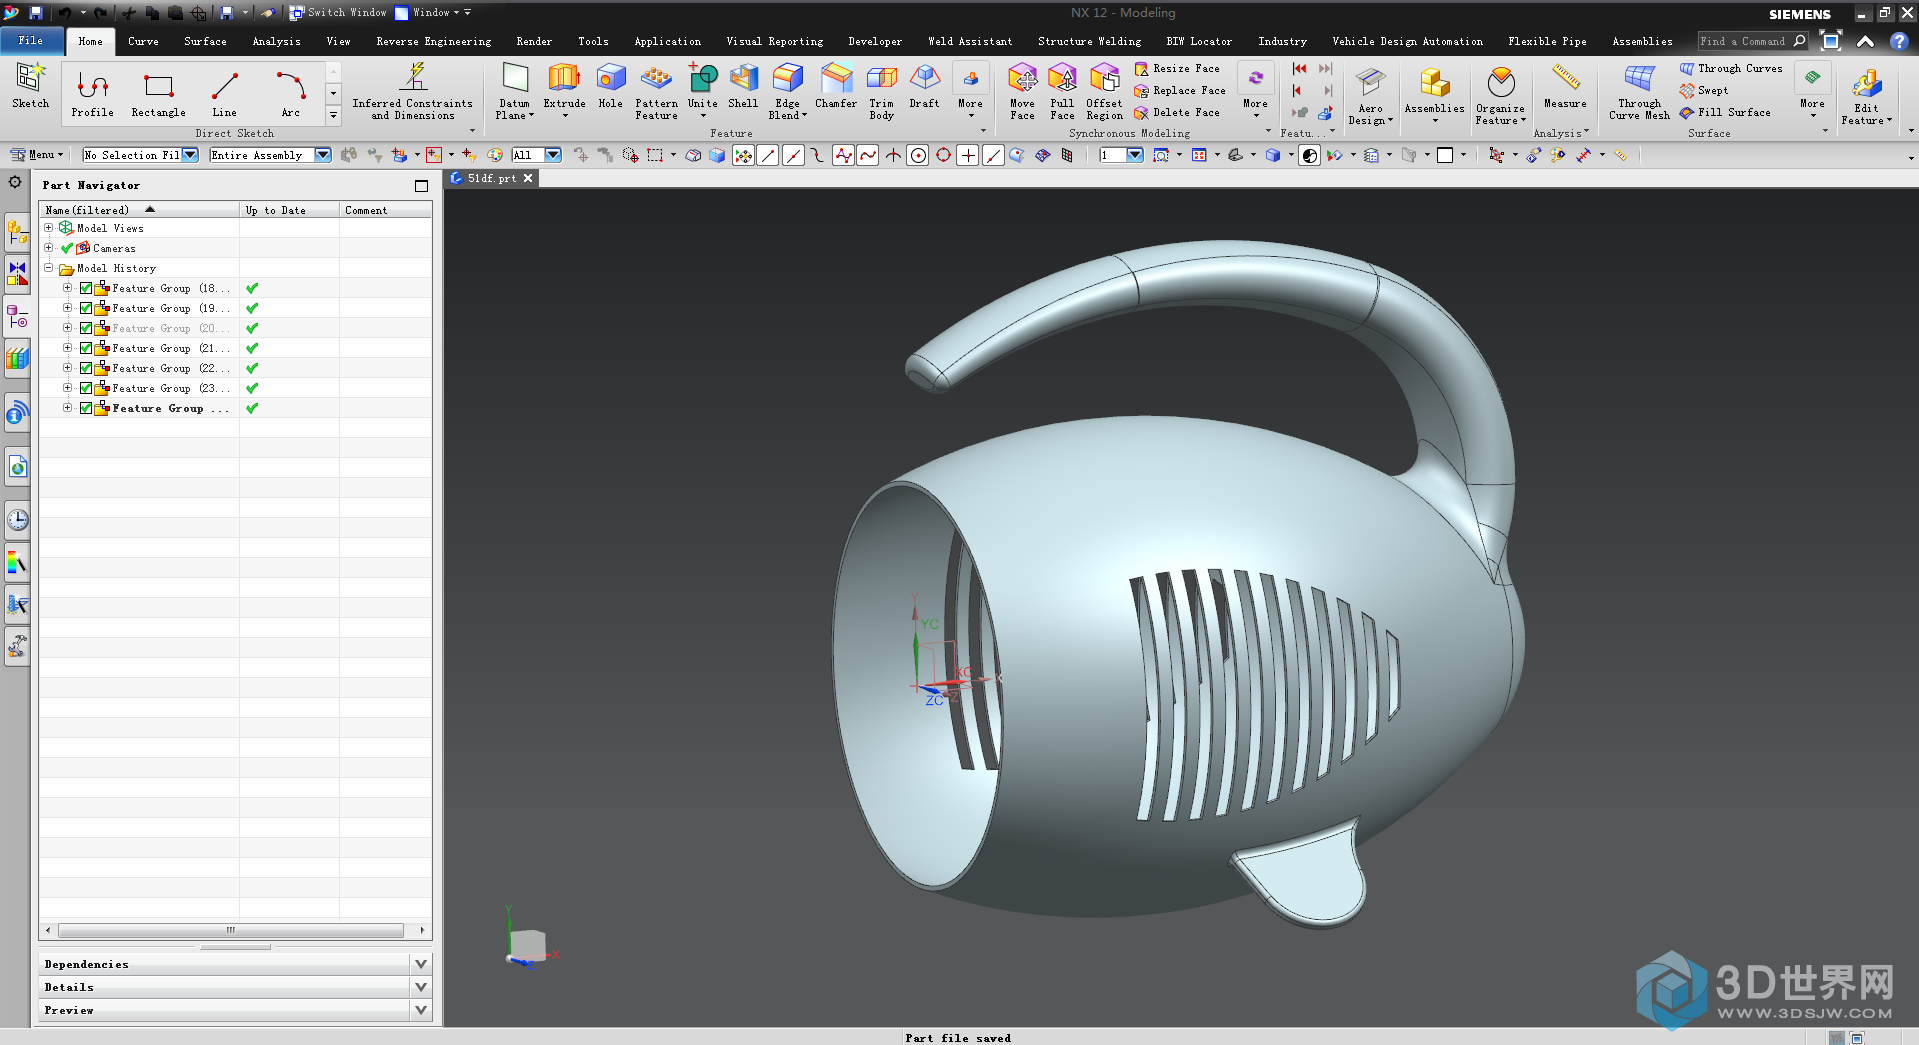Open the File menu

(31, 41)
